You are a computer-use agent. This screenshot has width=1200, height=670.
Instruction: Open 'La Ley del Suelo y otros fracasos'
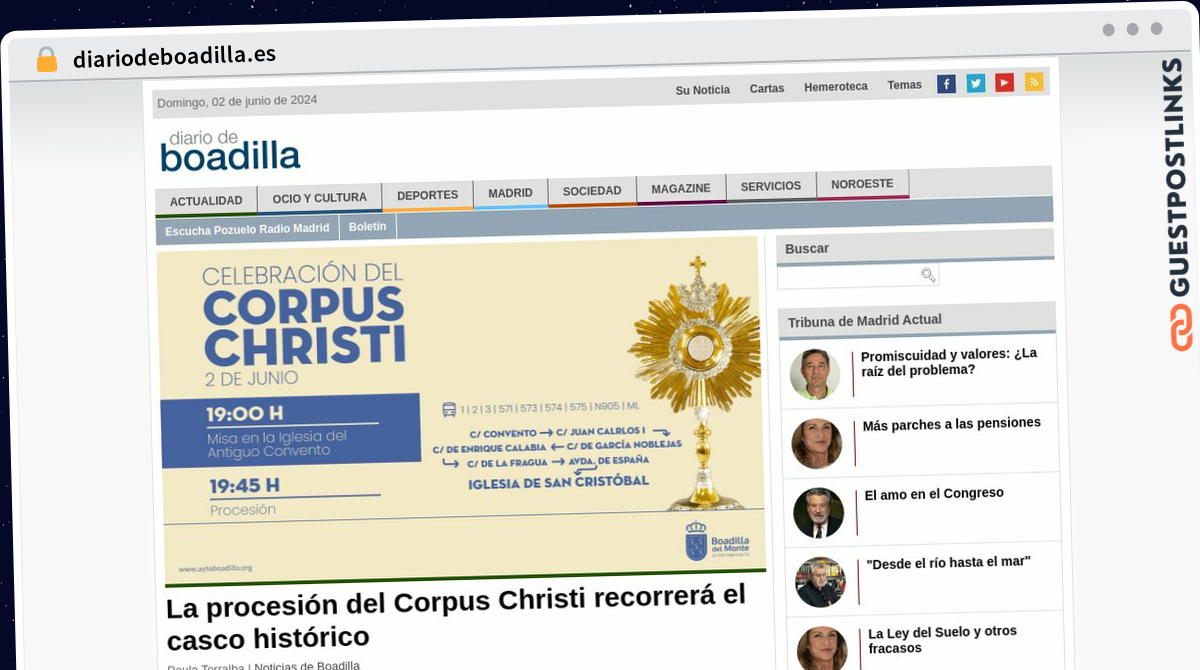[x=942, y=639]
